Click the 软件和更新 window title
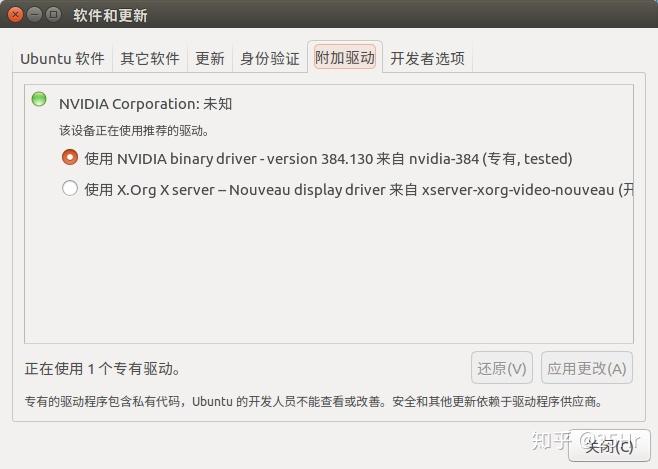Image resolution: width=658 pixels, height=469 pixels. tap(110, 16)
